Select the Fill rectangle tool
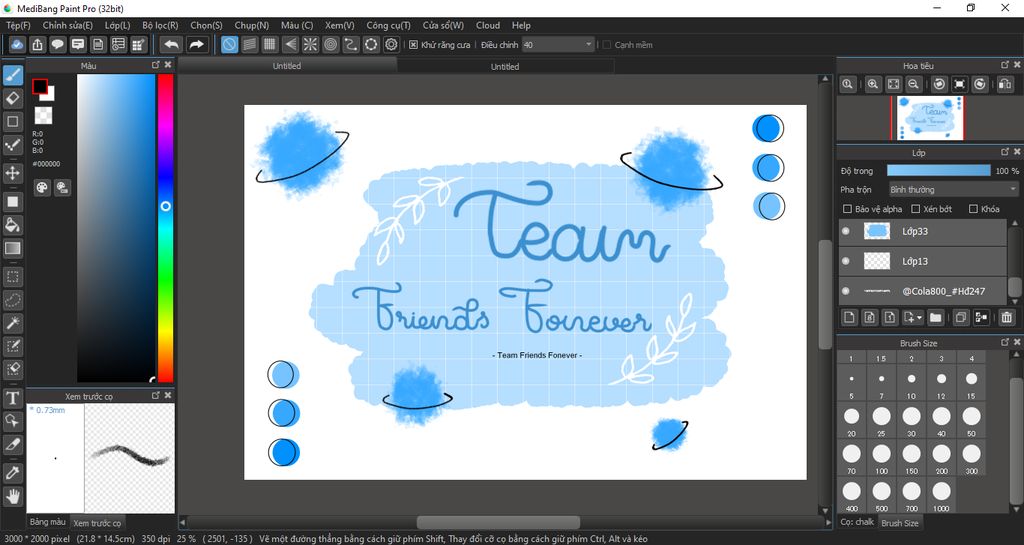This screenshot has width=1024, height=545. pyautogui.click(x=12, y=202)
